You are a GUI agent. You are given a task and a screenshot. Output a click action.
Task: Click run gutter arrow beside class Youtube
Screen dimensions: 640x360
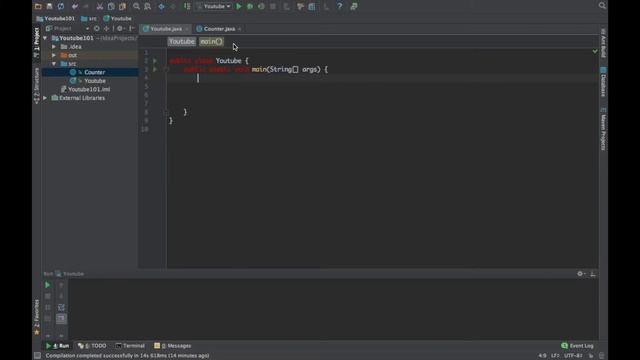tap(155, 61)
